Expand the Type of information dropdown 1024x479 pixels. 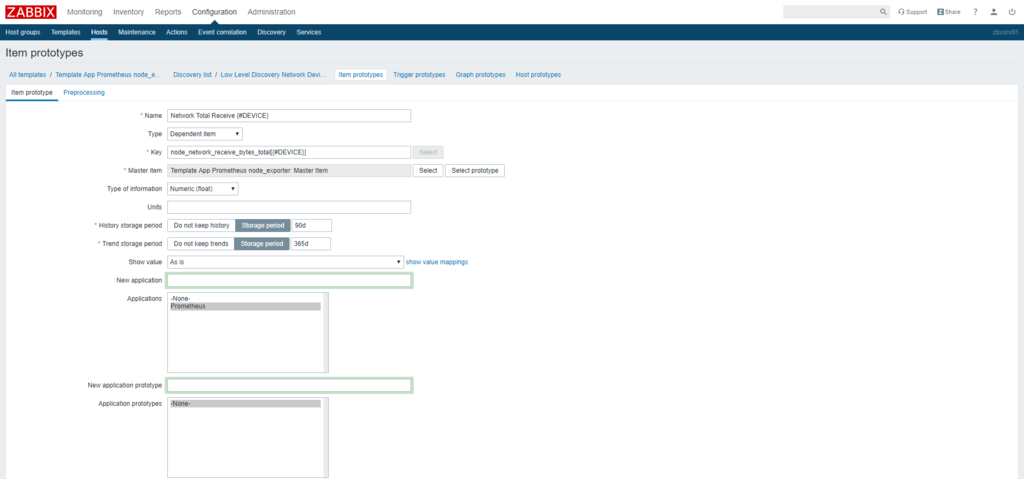(x=202, y=188)
